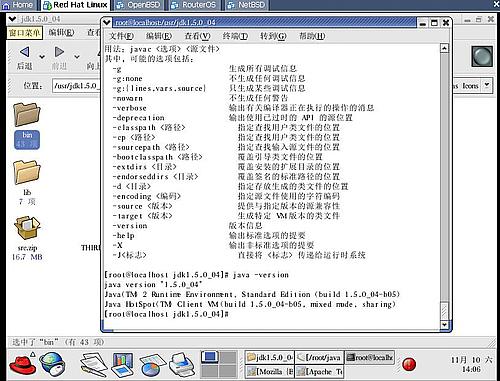Click the printer manager panel icon
This screenshot has width=500, height=381.
tap(182, 365)
